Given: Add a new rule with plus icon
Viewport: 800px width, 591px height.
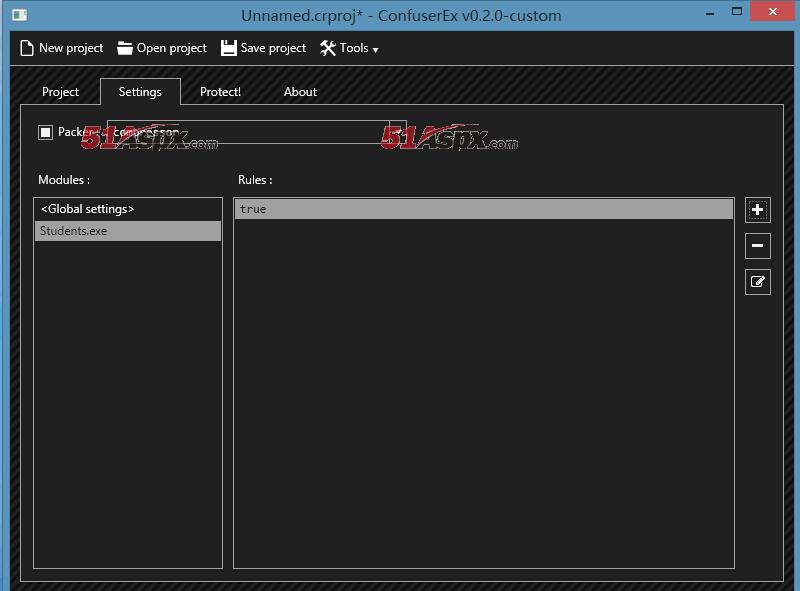Looking at the screenshot, I should (758, 210).
